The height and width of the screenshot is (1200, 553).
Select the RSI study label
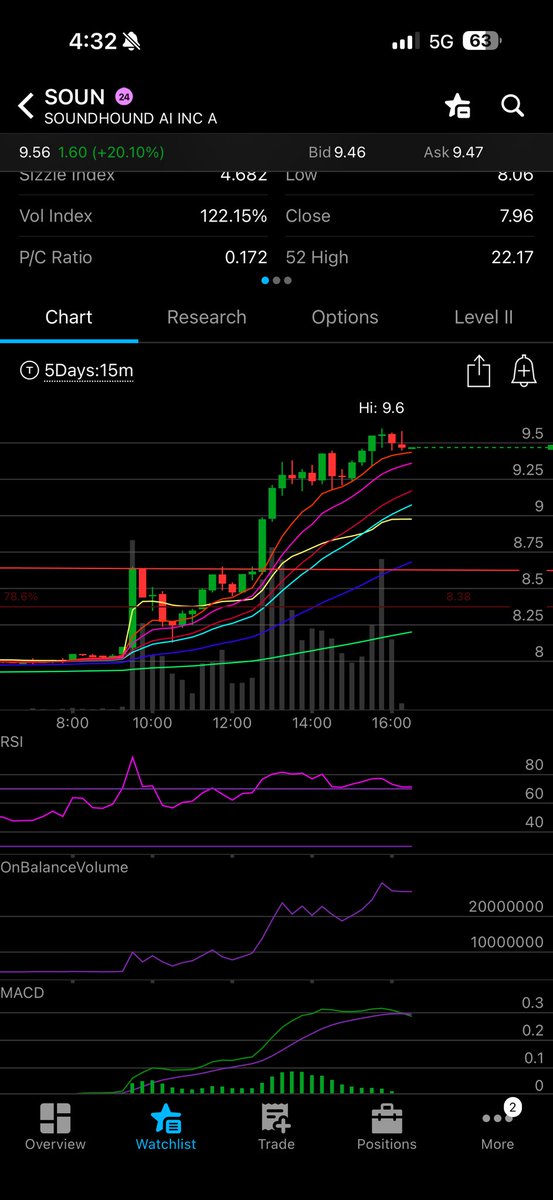pos(13,741)
